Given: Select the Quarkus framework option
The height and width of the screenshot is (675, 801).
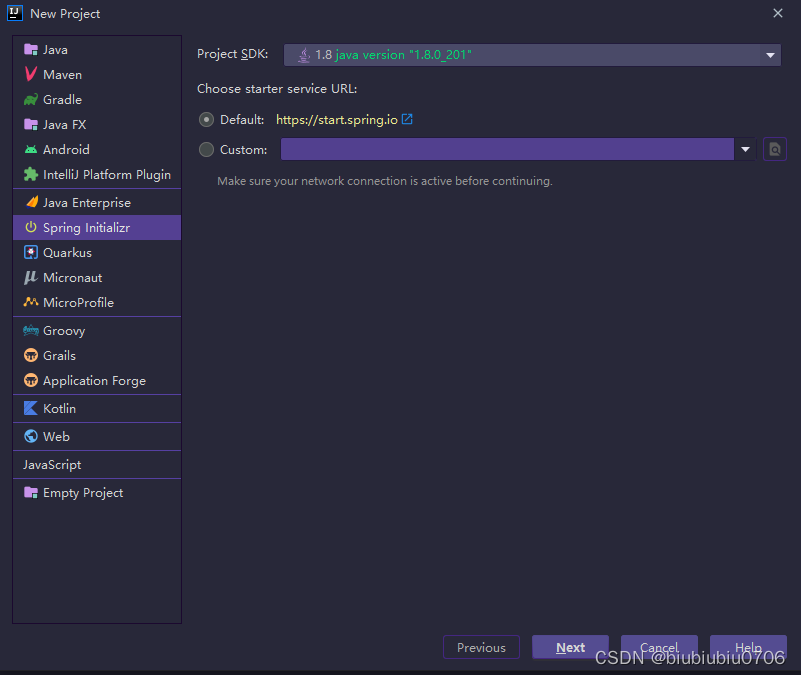Looking at the screenshot, I should tap(63, 252).
